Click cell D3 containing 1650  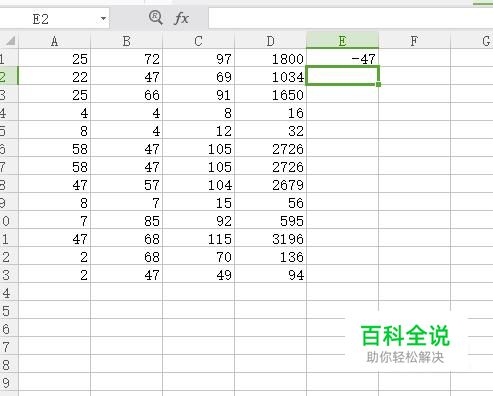point(270,94)
